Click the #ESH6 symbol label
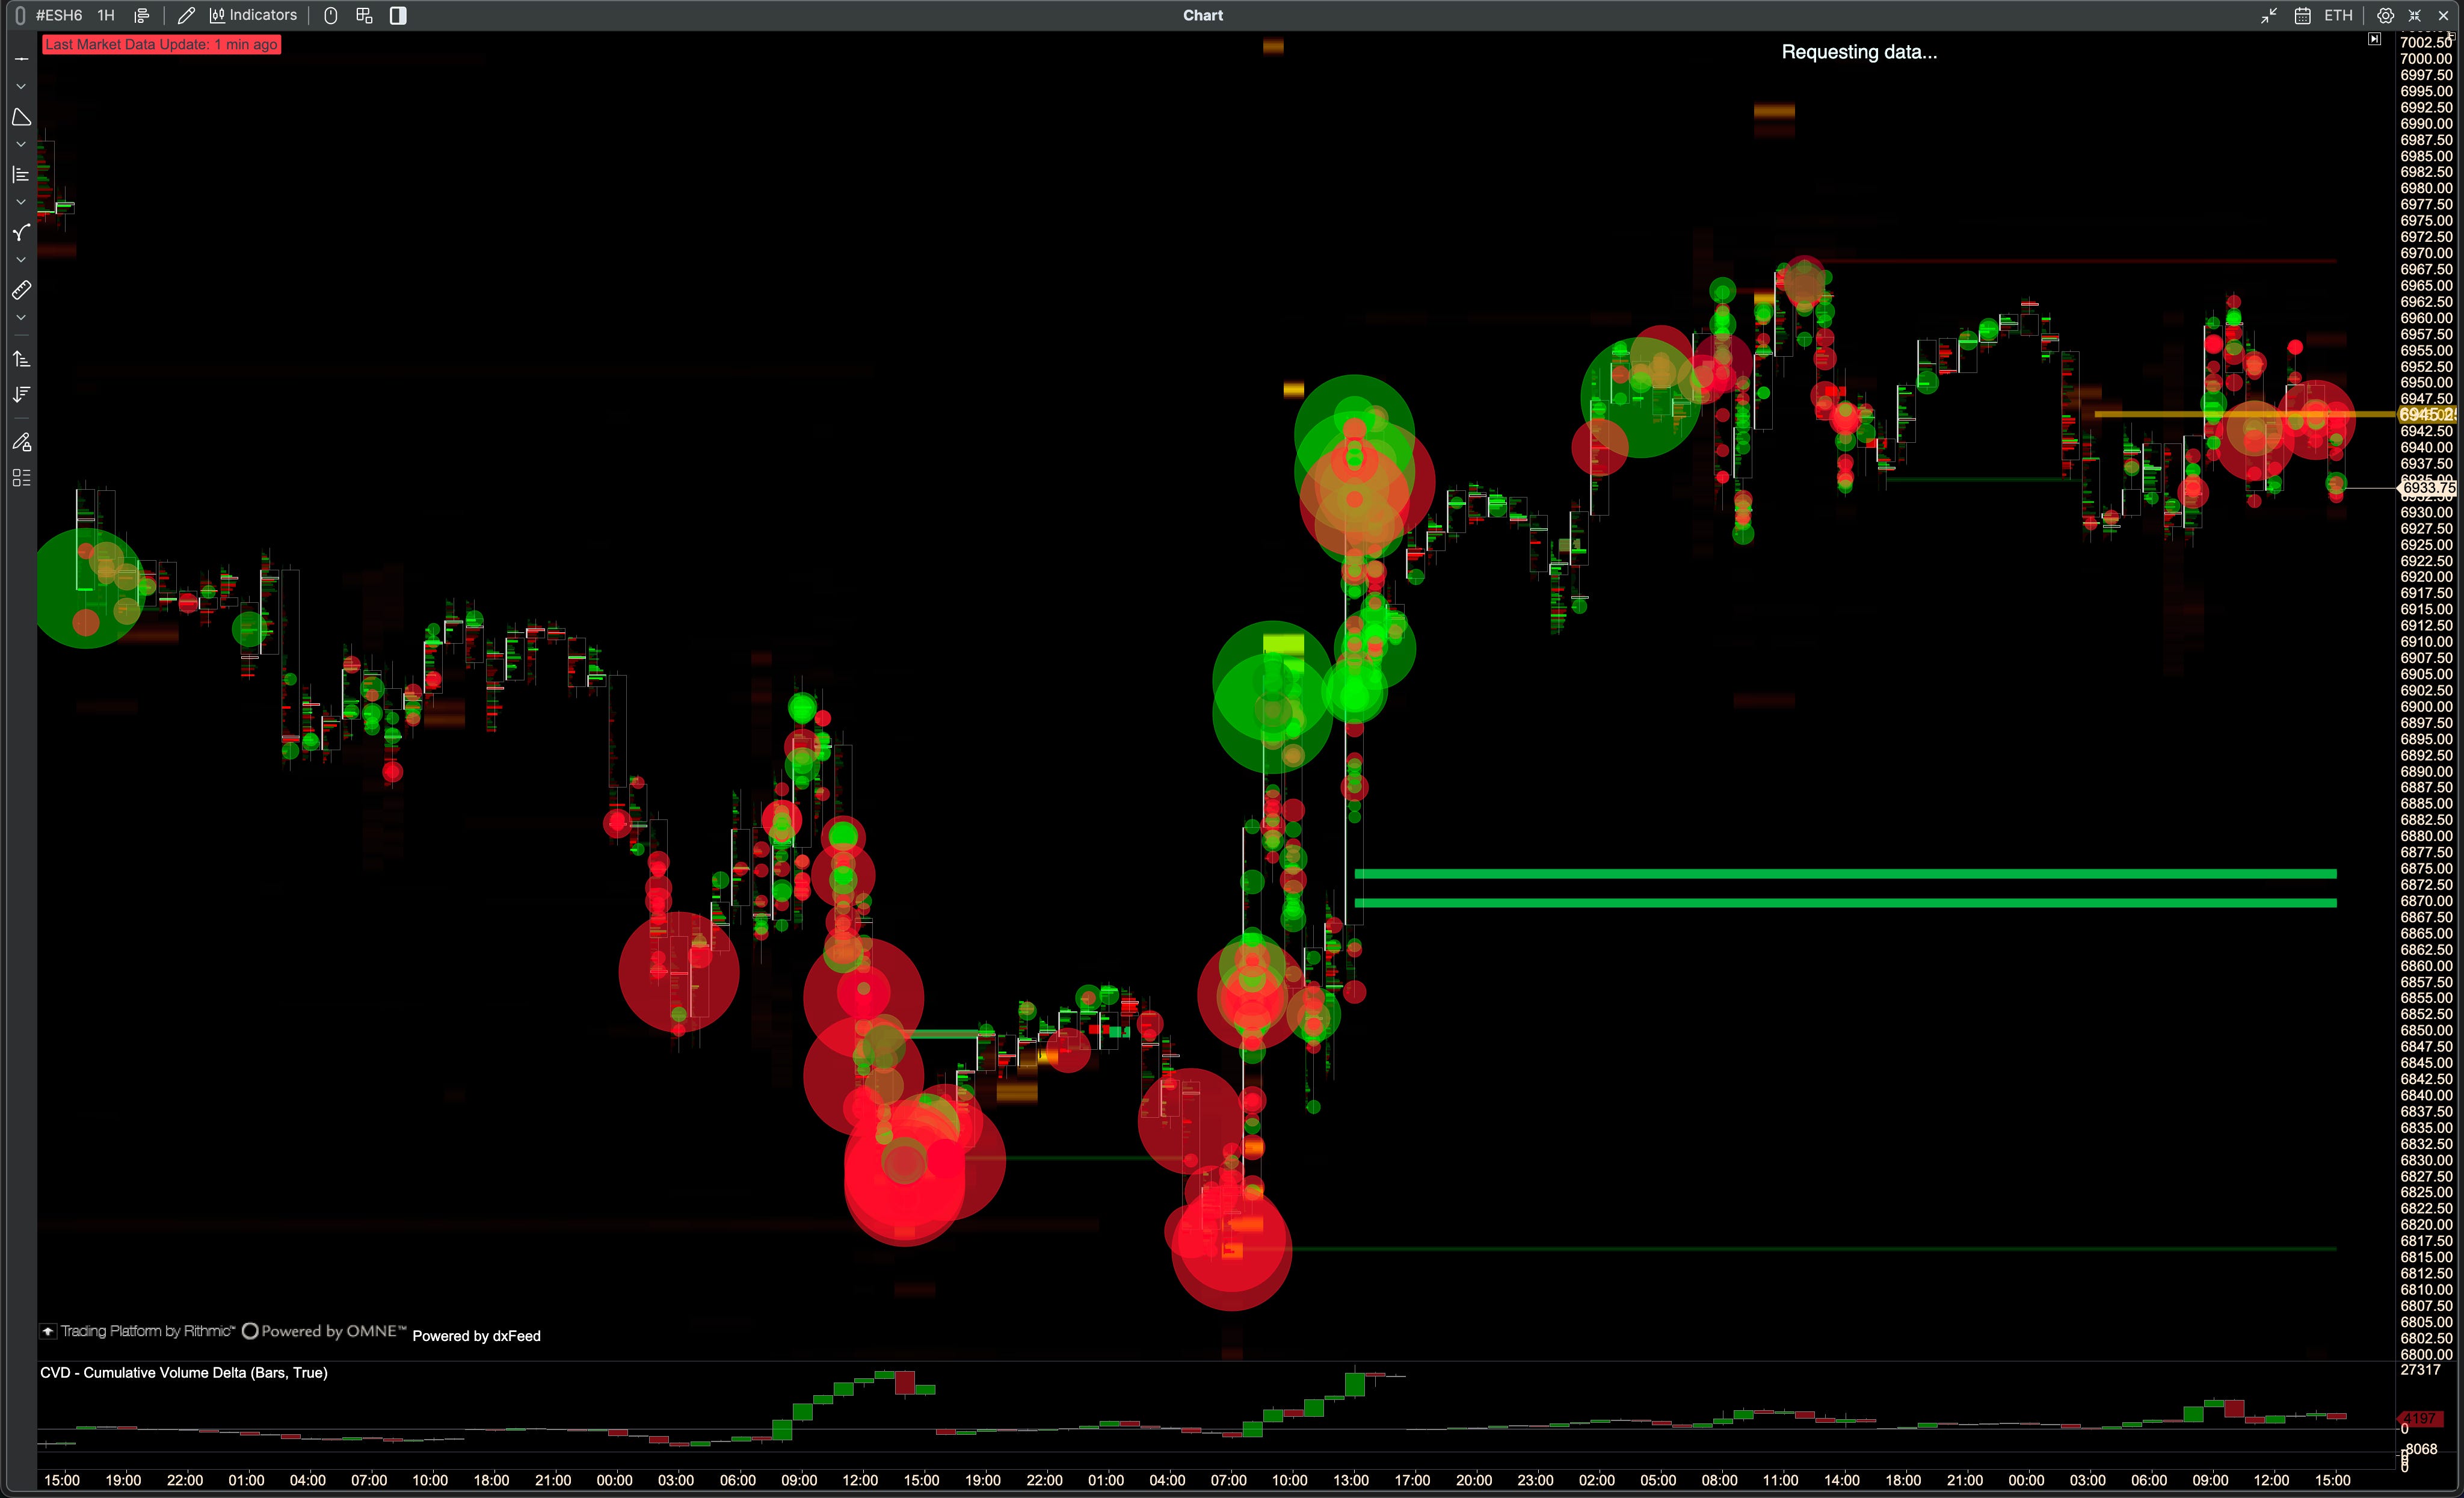The image size is (2464, 1498). (x=59, y=15)
